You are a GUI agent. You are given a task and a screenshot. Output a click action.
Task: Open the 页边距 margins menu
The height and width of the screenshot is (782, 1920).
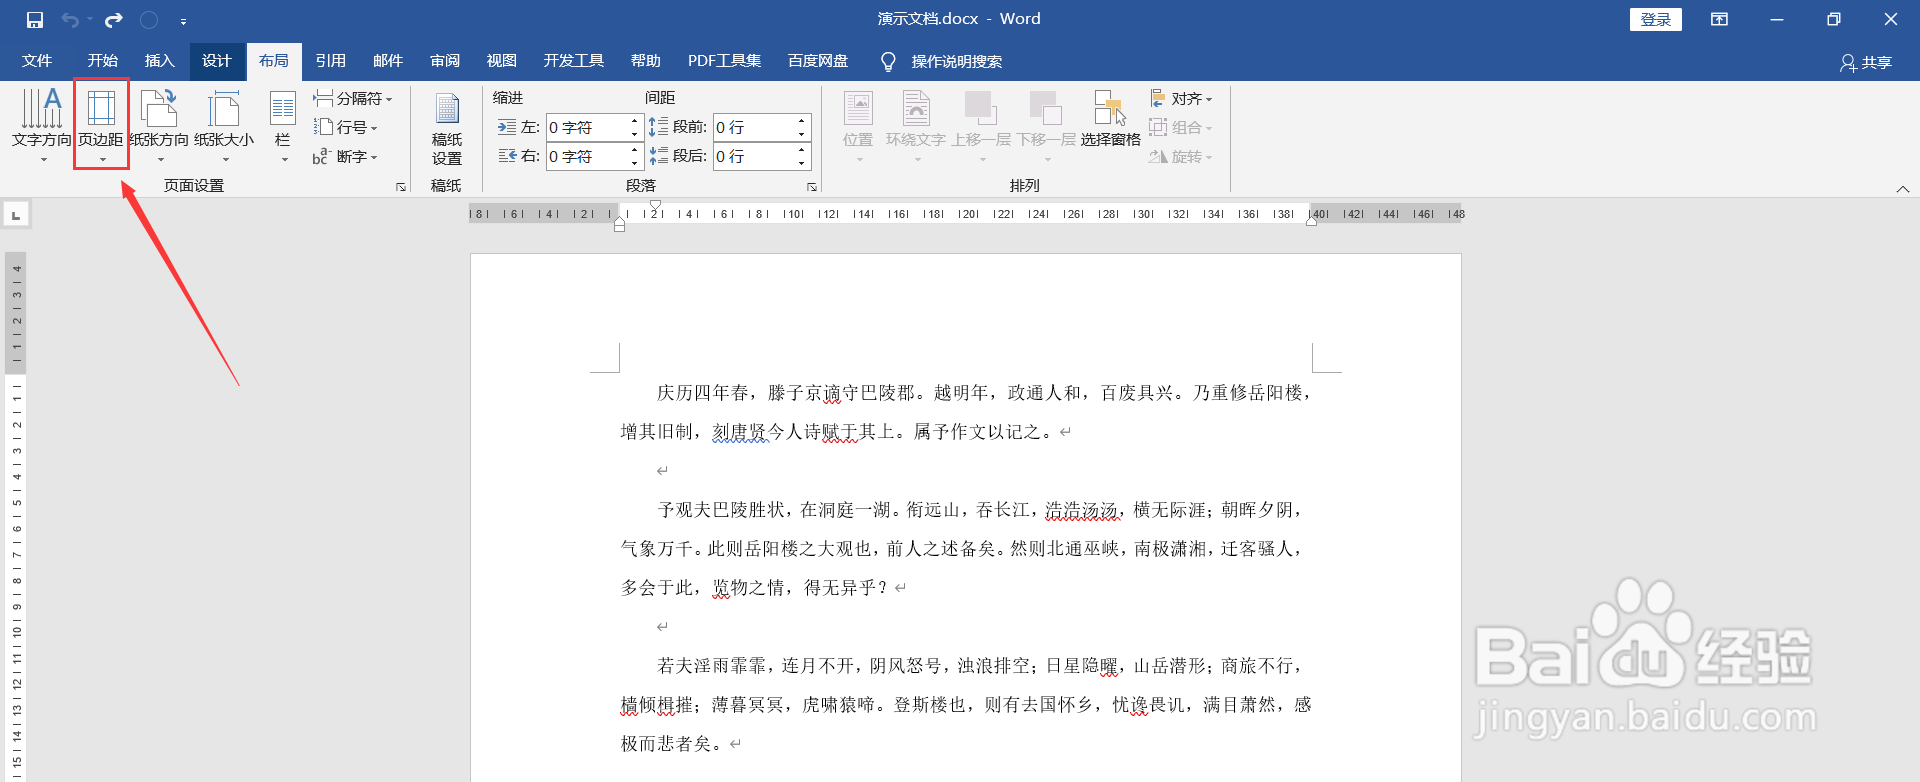pos(101,125)
